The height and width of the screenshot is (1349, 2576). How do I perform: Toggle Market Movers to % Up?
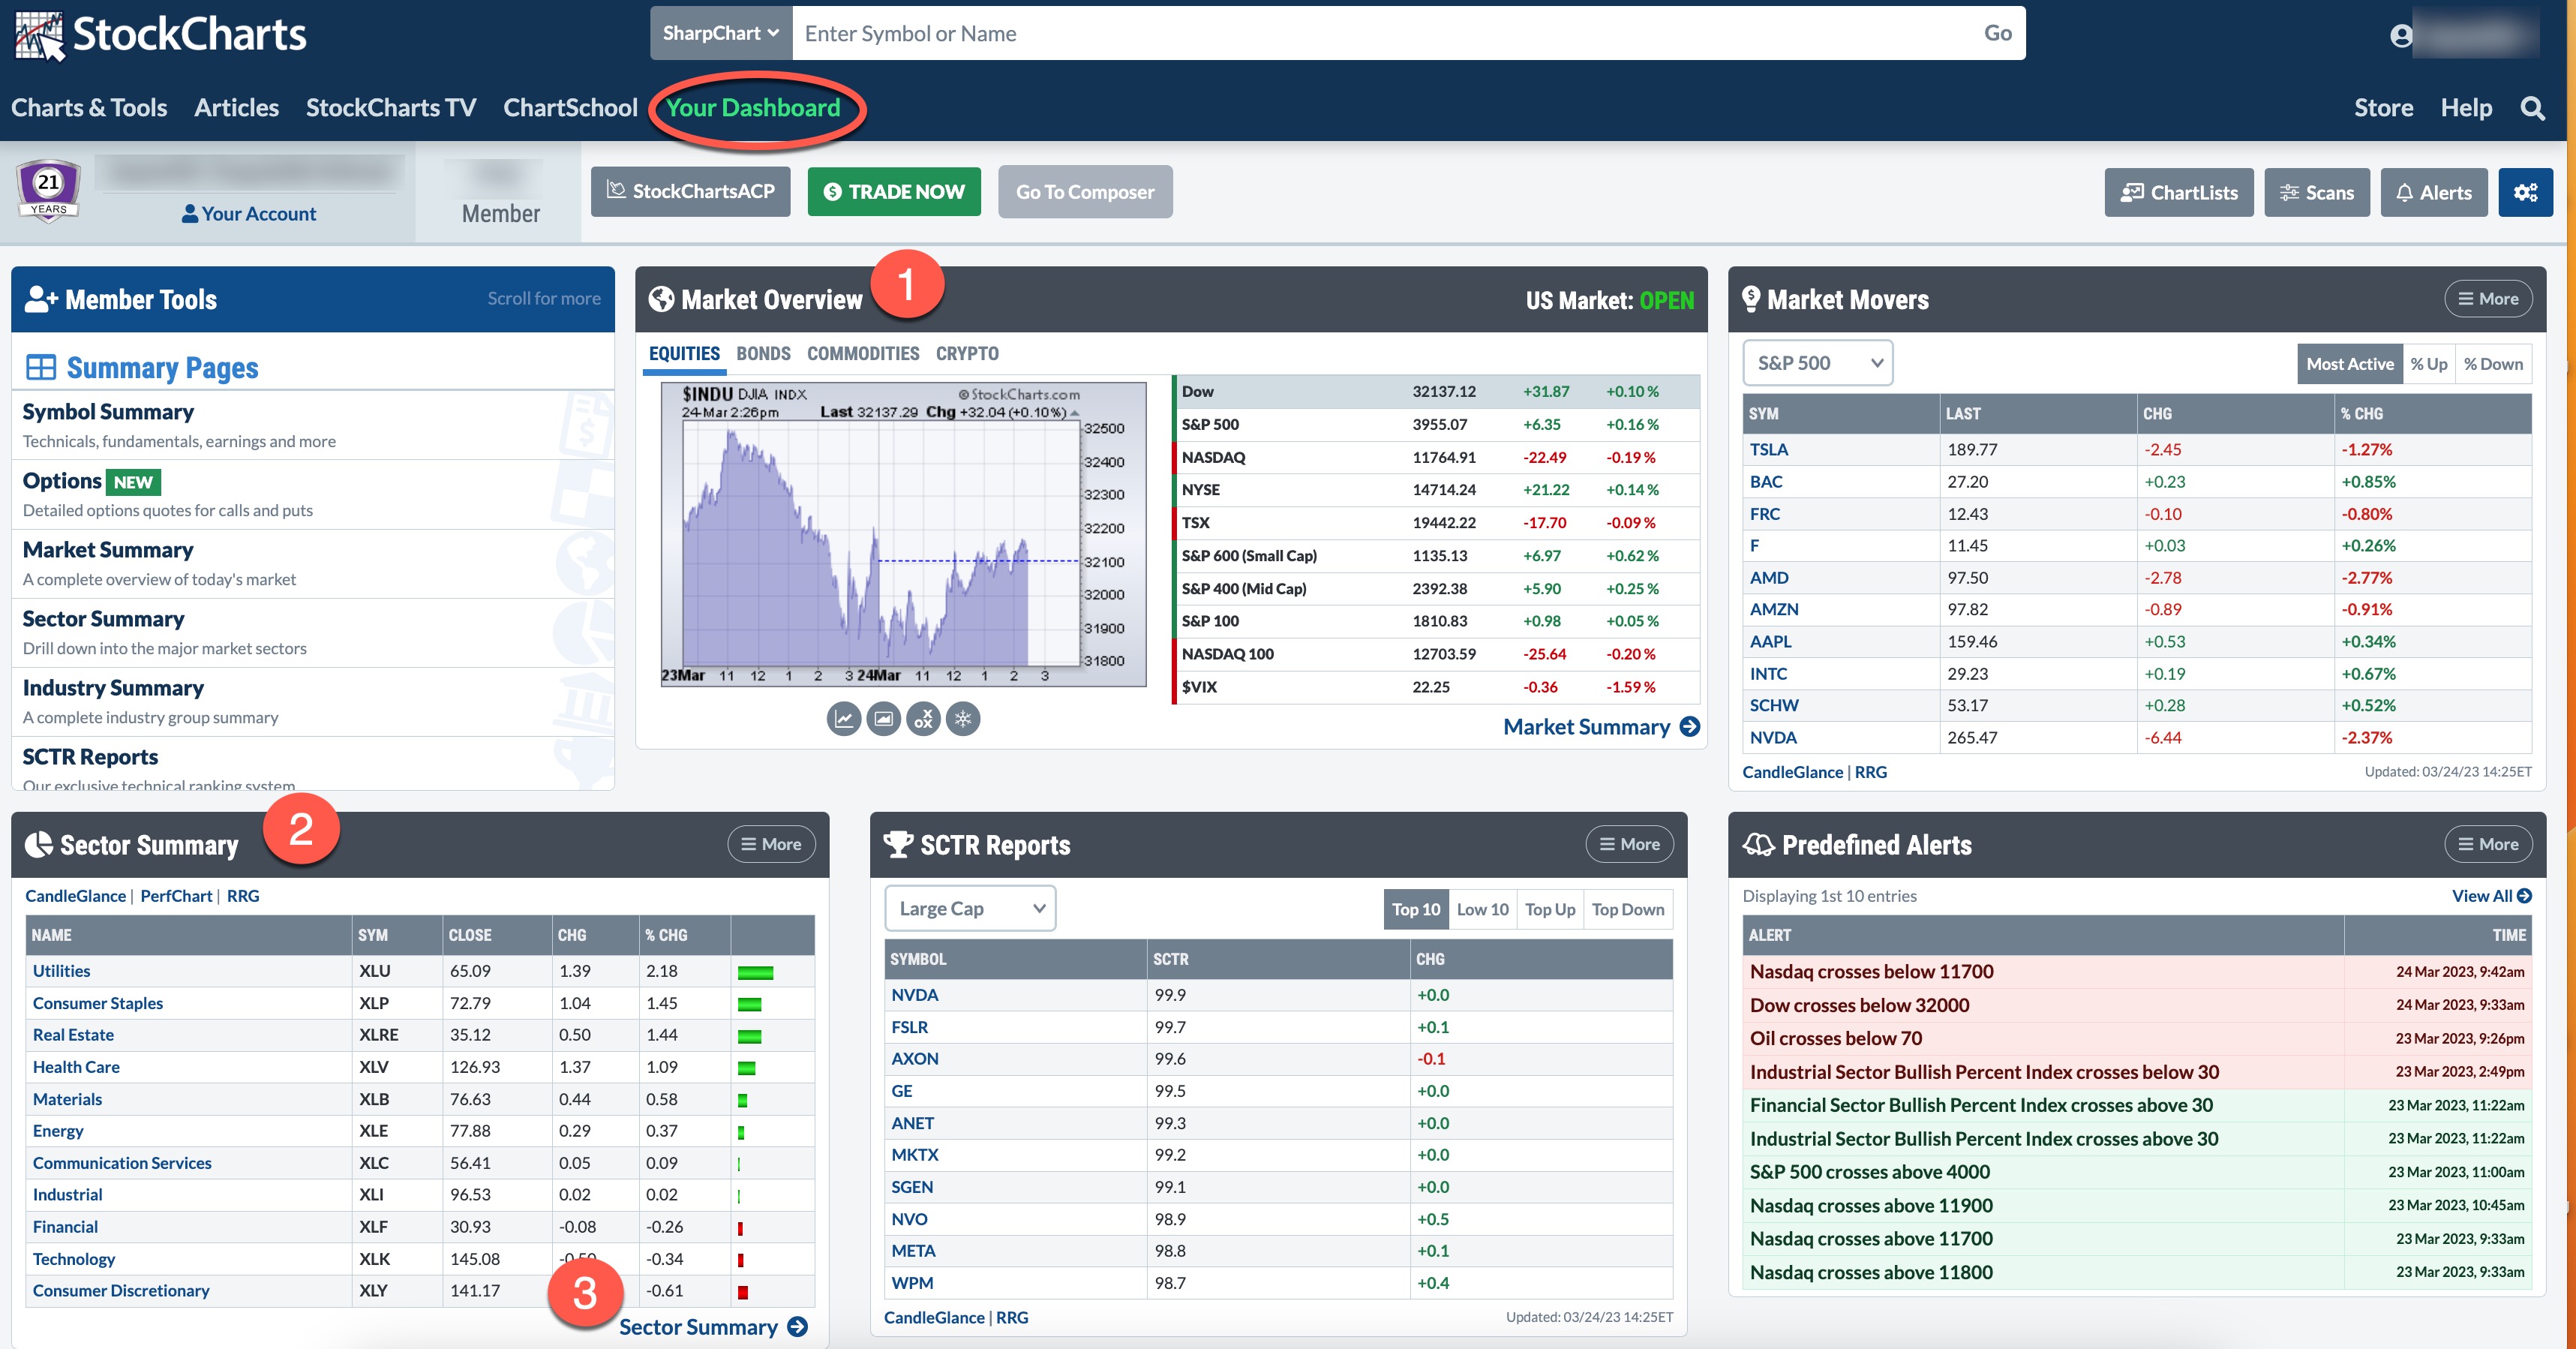coord(2428,364)
